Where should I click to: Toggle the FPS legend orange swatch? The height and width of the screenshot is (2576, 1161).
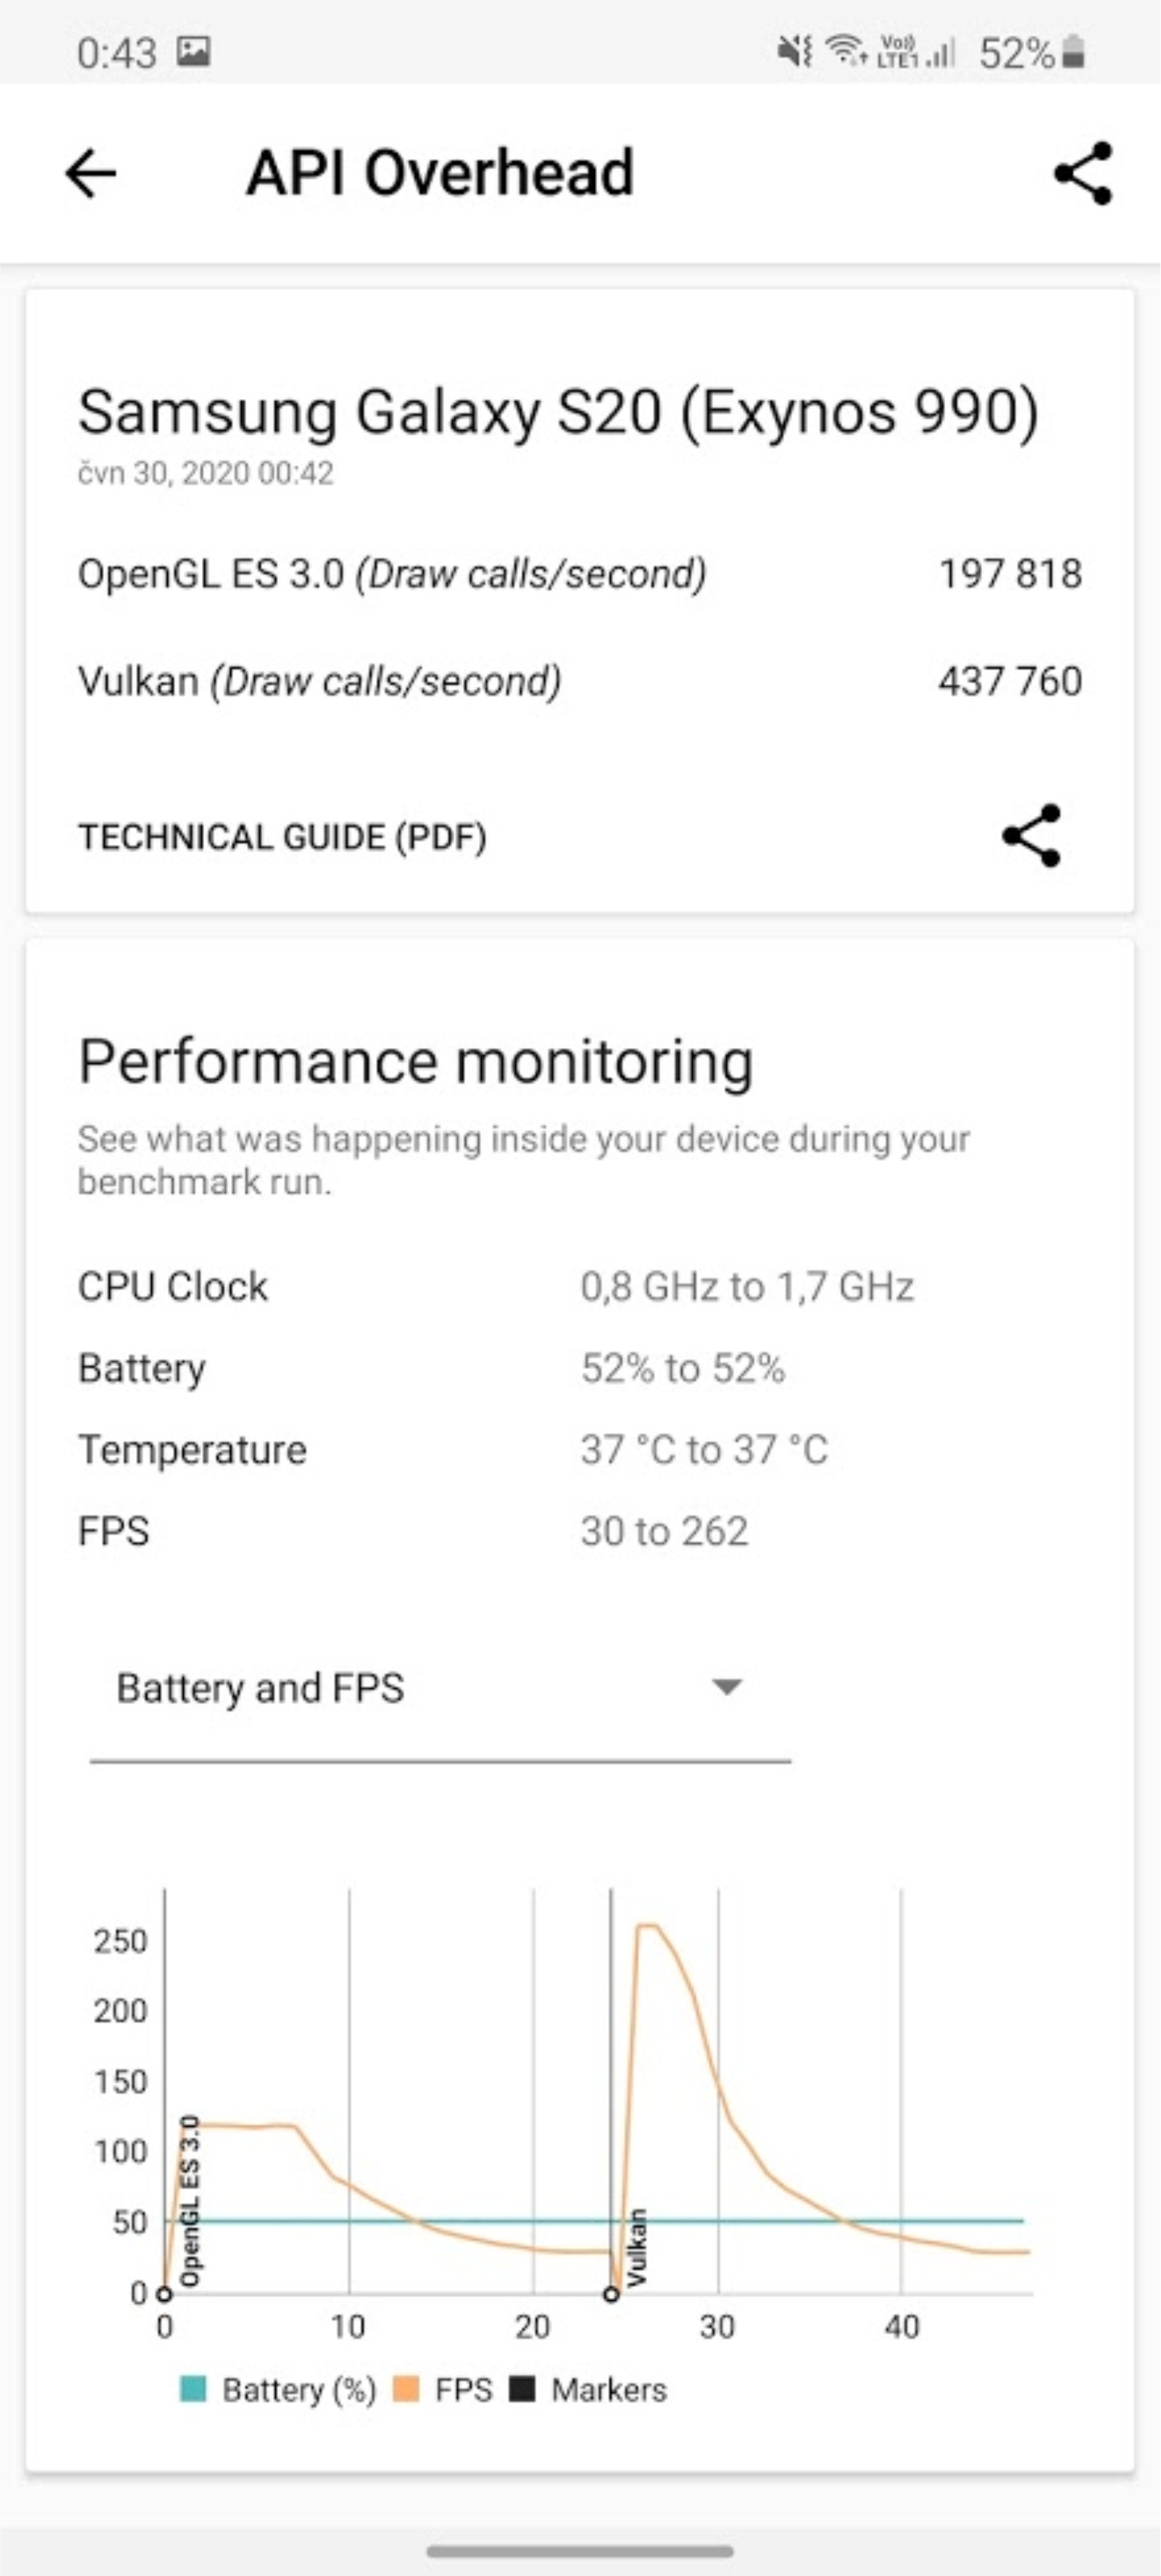406,2390
